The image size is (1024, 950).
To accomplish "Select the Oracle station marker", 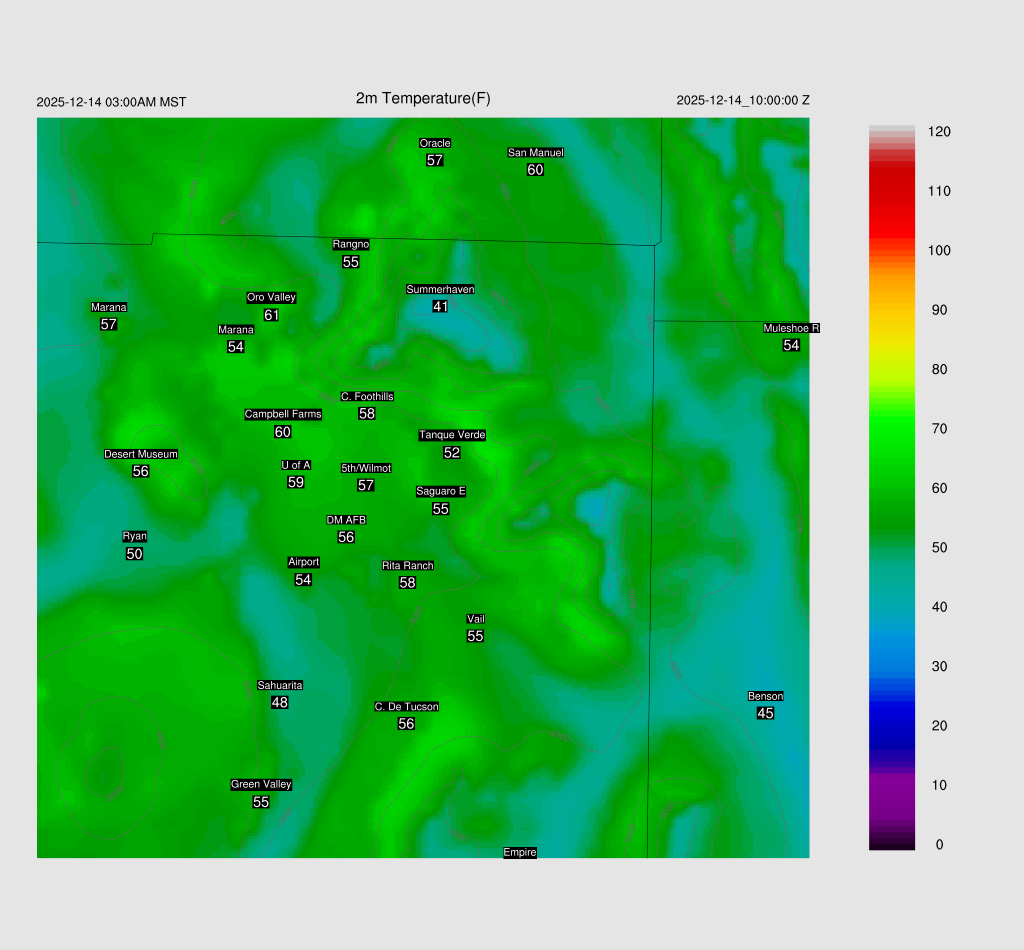I will (435, 143).
